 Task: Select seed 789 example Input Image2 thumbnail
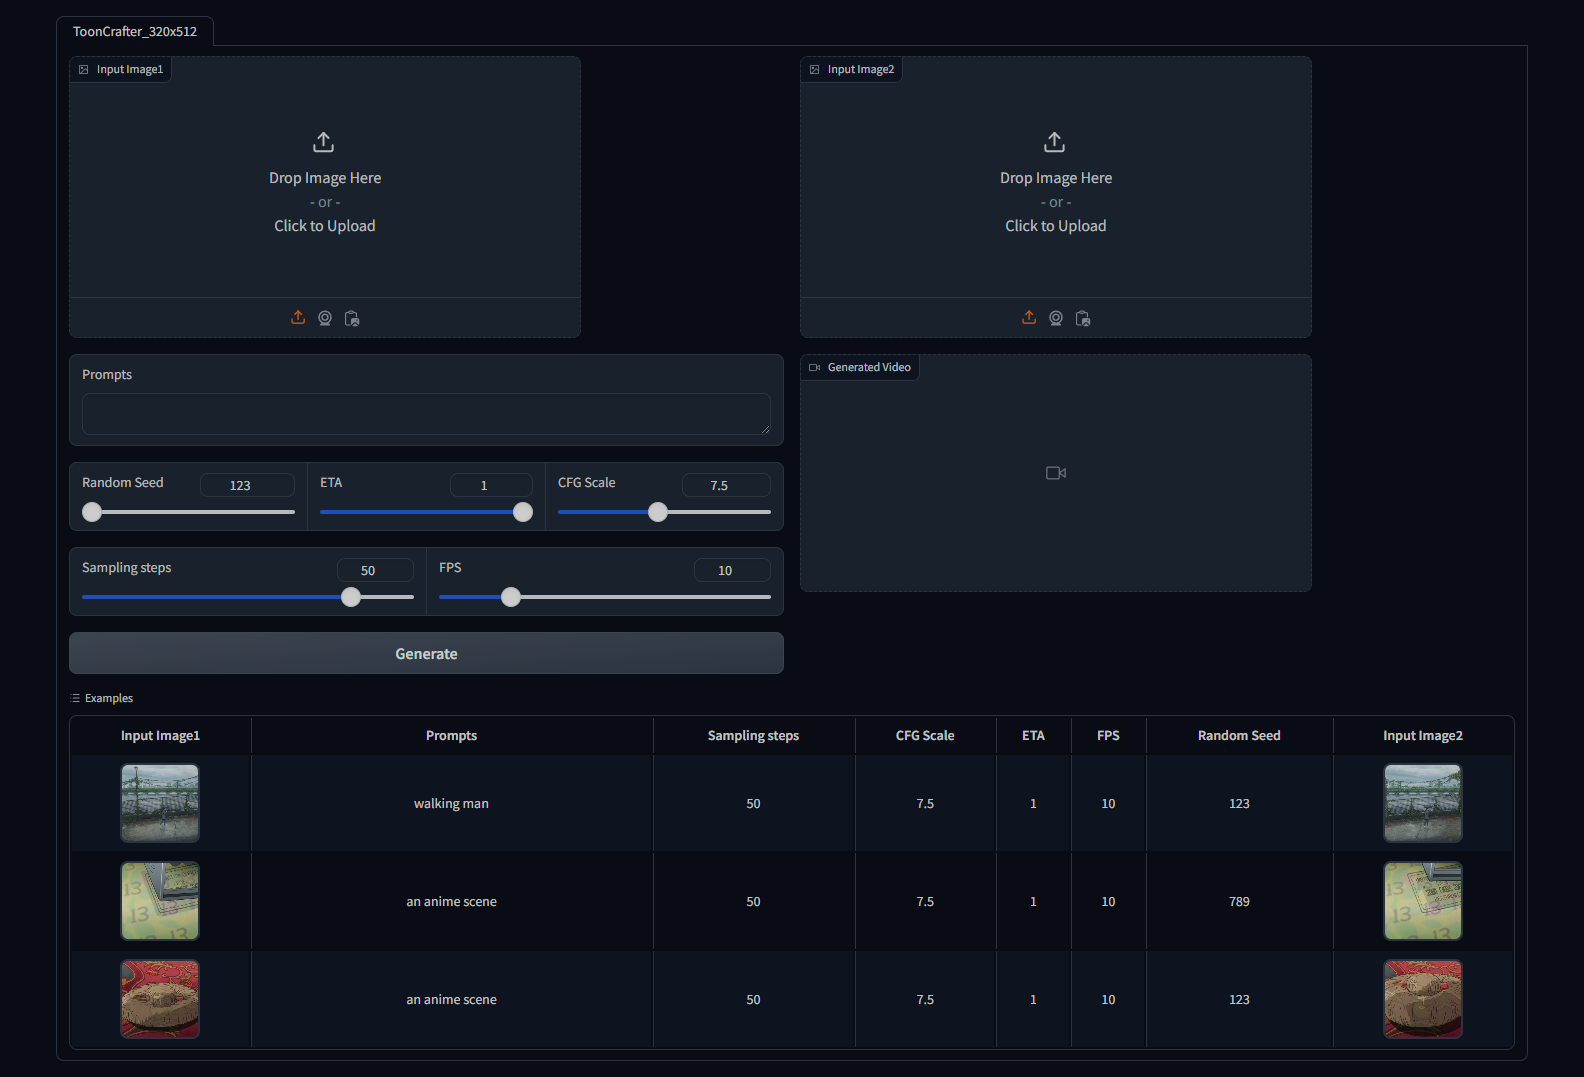(x=1423, y=901)
